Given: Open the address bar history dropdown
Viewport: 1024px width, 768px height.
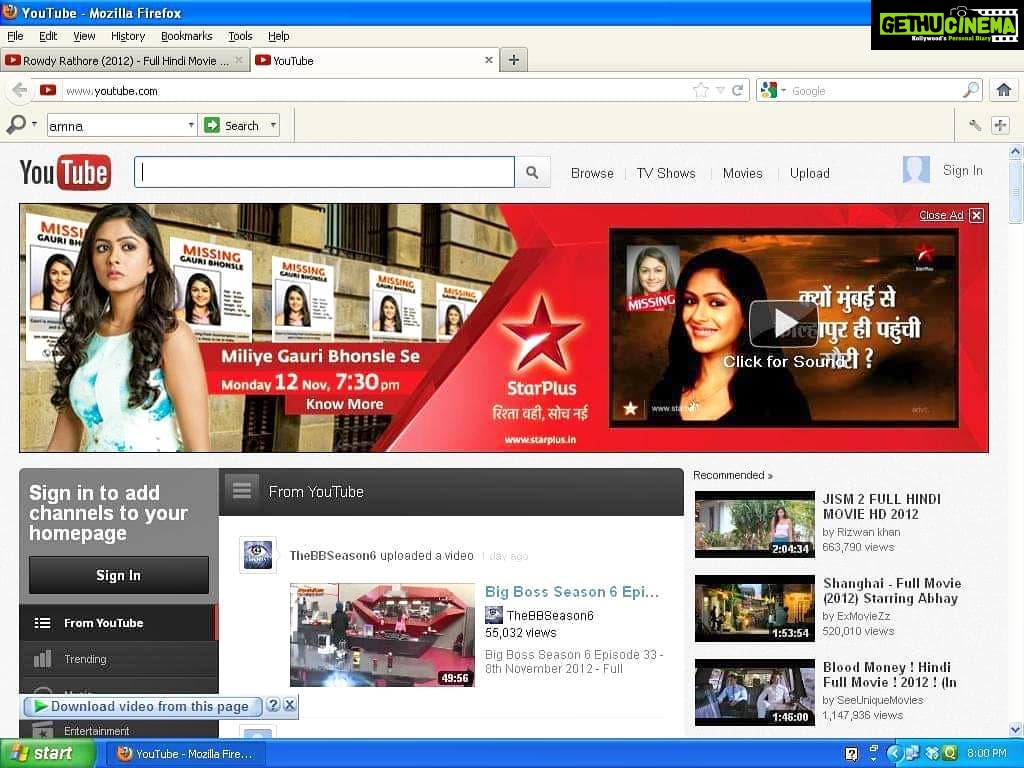Looking at the screenshot, I should 720,90.
